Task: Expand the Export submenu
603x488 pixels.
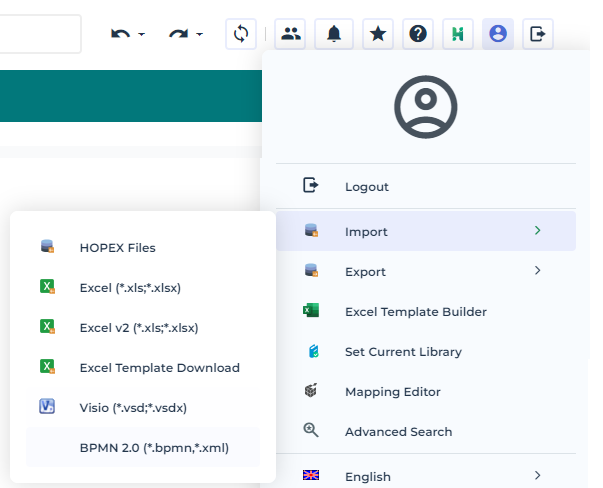Action: tap(537, 271)
